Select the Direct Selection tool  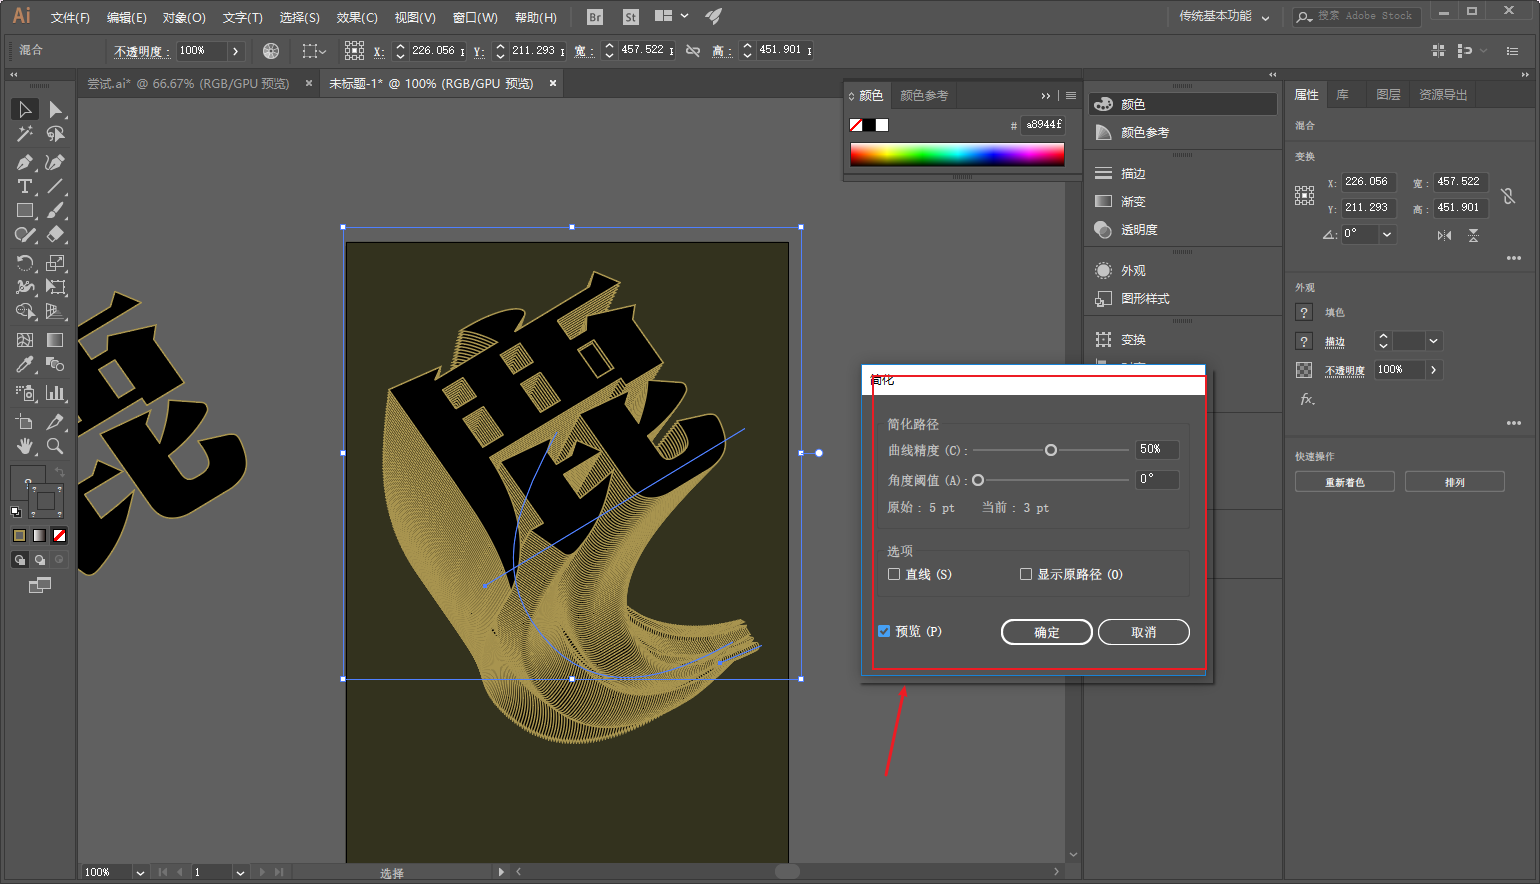tap(55, 109)
